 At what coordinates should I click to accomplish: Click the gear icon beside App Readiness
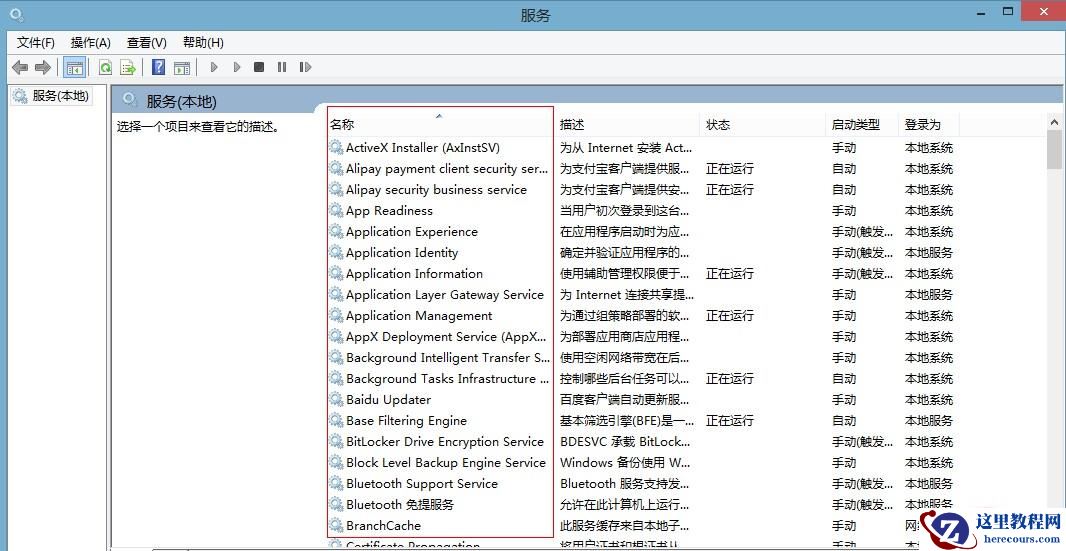336,210
